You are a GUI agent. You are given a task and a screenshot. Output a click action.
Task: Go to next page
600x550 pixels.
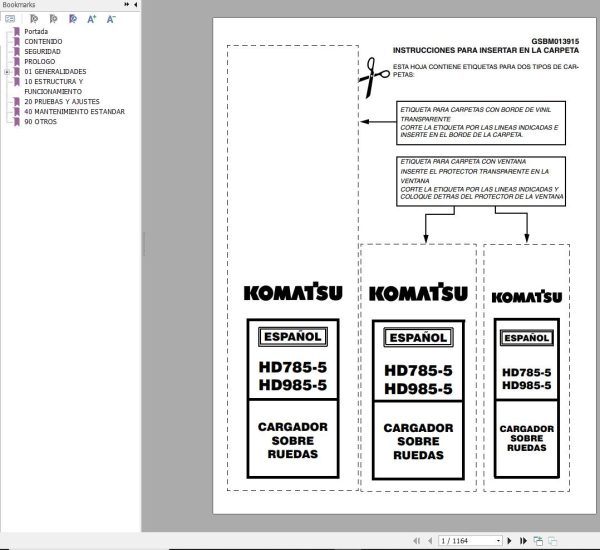(509, 540)
